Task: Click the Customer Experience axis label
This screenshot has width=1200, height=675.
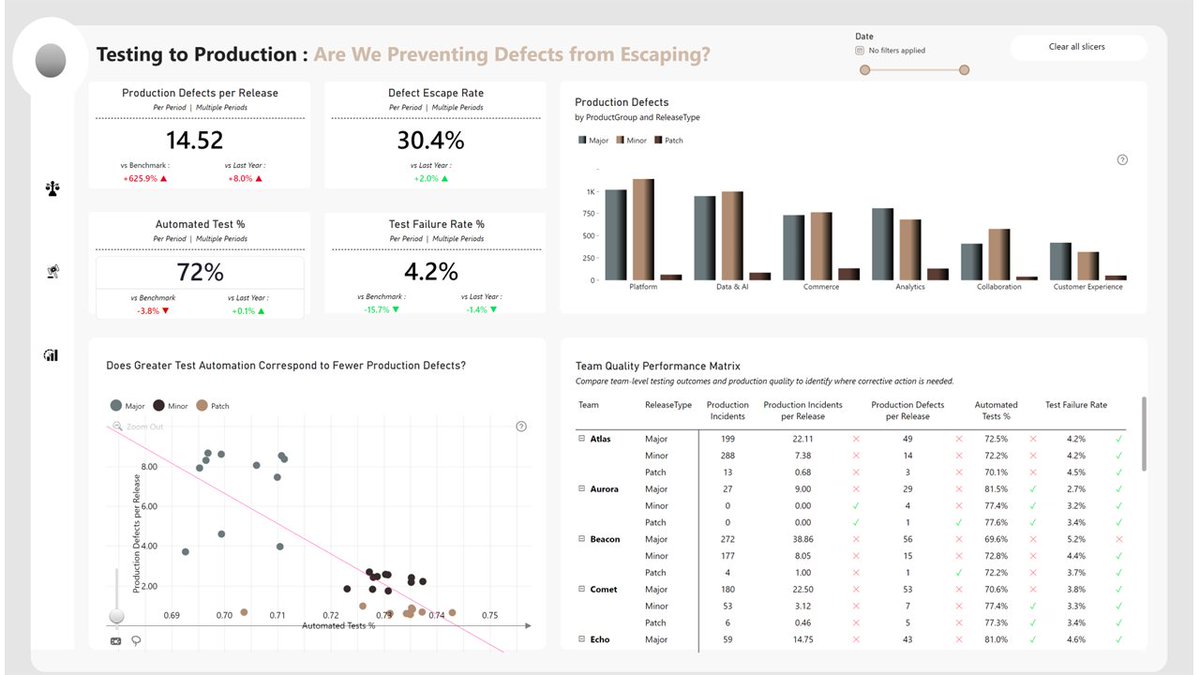Action: click(x=1088, y=287)
